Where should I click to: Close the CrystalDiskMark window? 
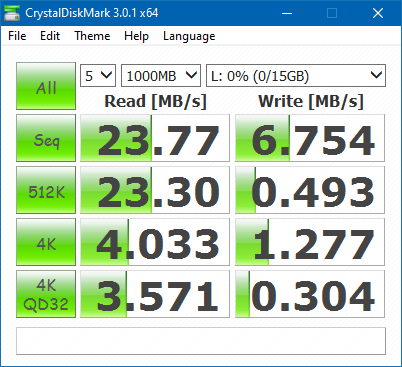[x=378, y=13]
